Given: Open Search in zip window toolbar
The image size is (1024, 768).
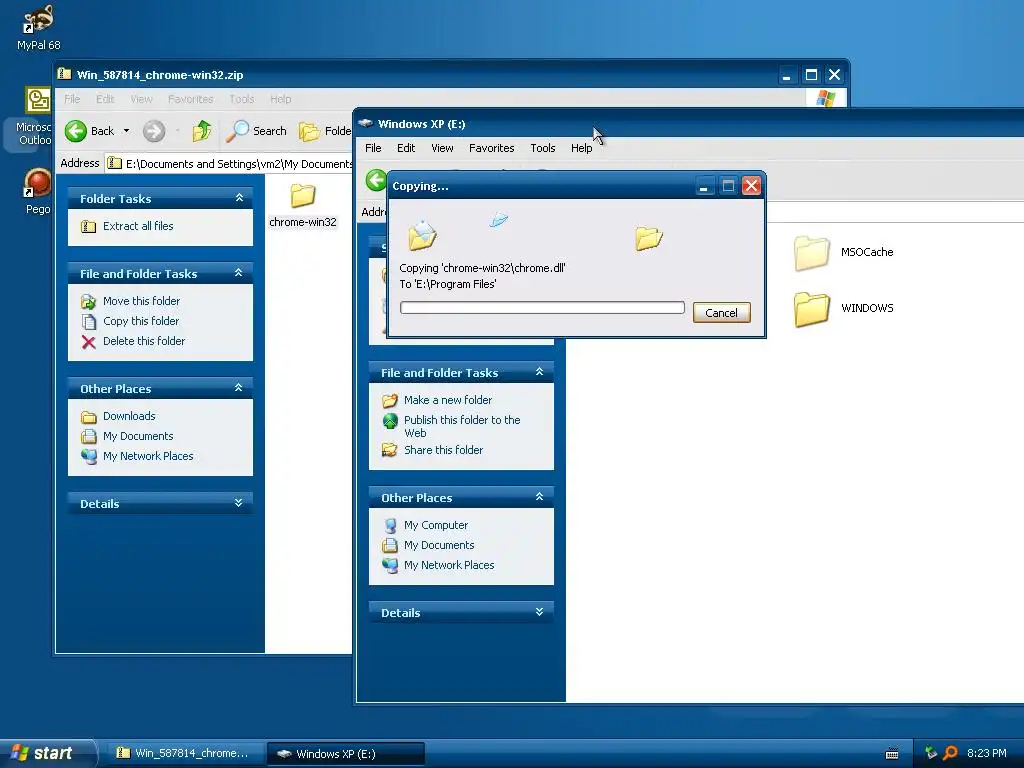Looking at the screenshot, I should point(257,131).
